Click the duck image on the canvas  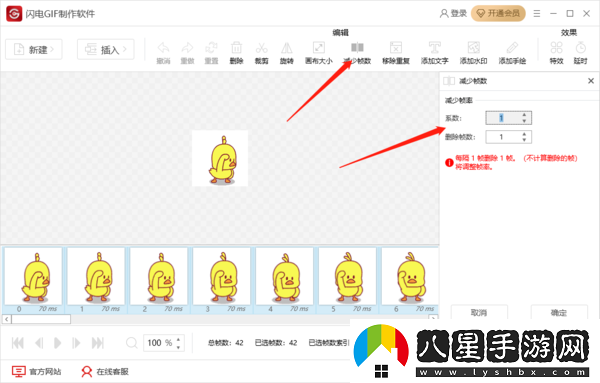[220, 158]
